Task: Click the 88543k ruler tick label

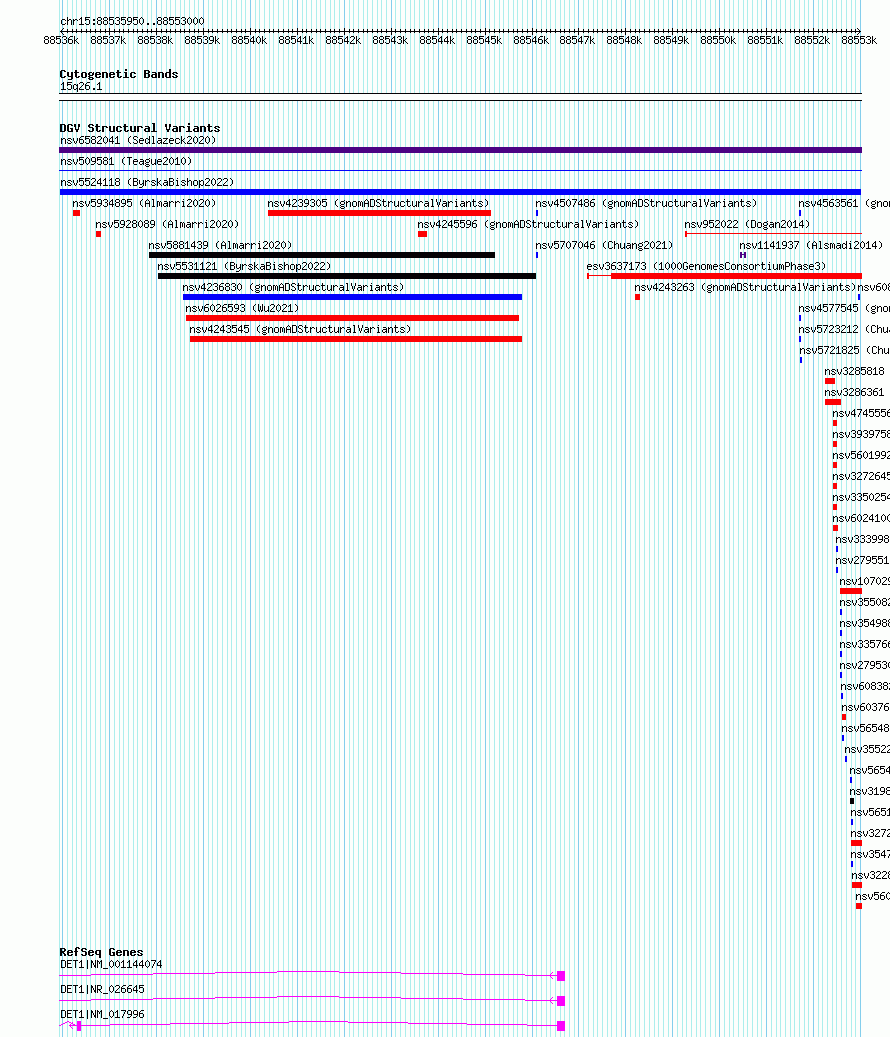Action: click(x=390, y=40)
